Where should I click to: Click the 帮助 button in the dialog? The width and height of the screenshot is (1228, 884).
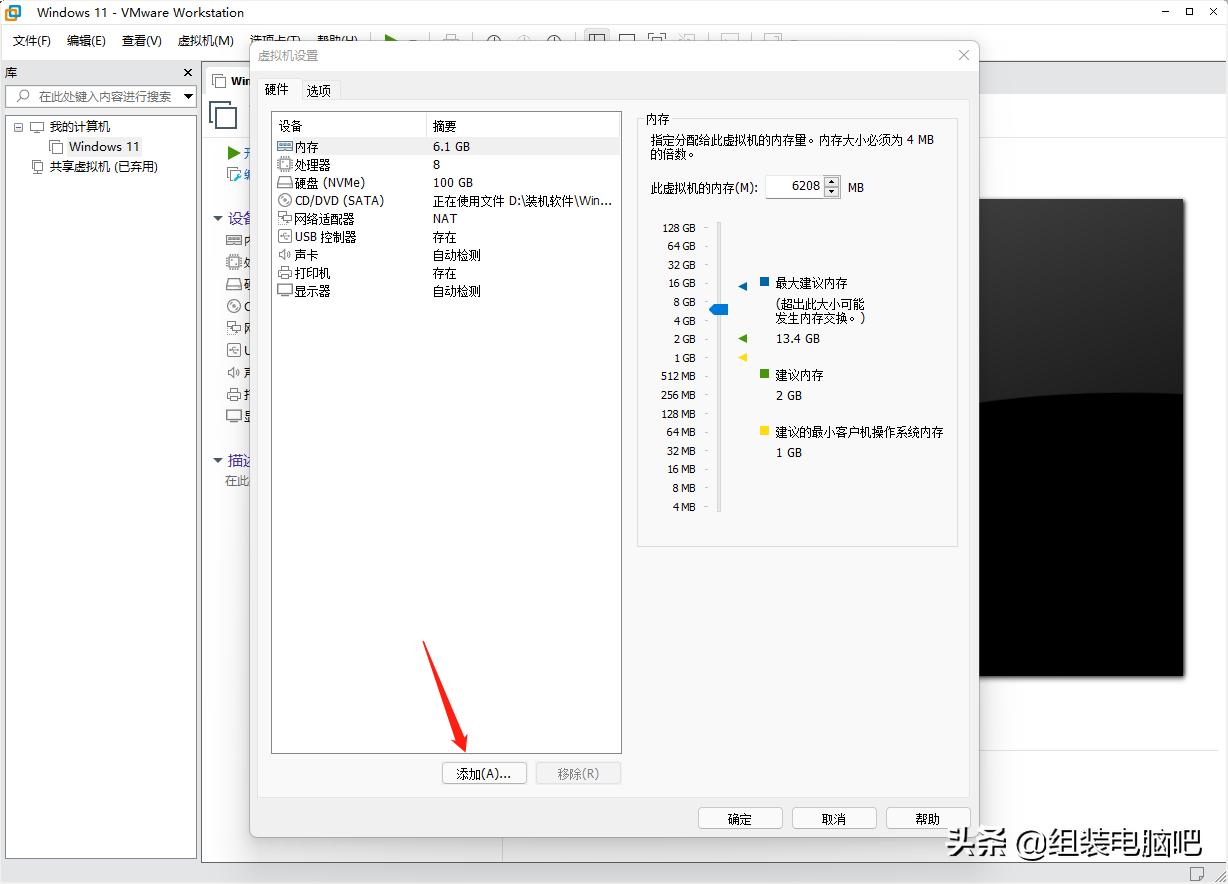point(927,818)
